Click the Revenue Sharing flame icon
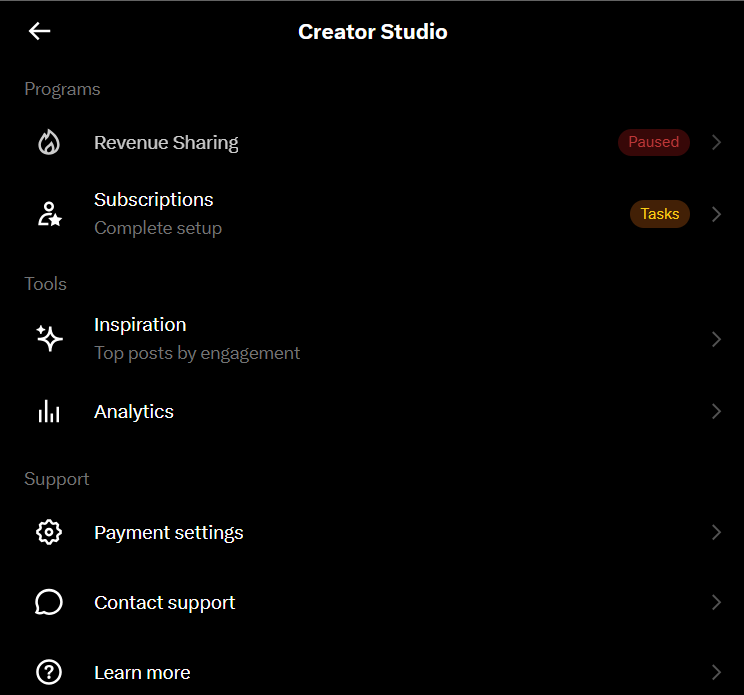 pos(49,142)
